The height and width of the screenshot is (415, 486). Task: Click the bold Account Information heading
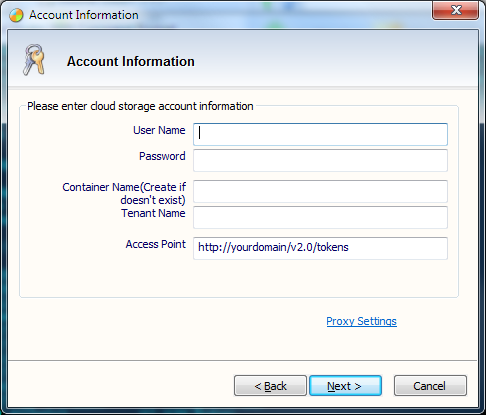pos(131,61)
